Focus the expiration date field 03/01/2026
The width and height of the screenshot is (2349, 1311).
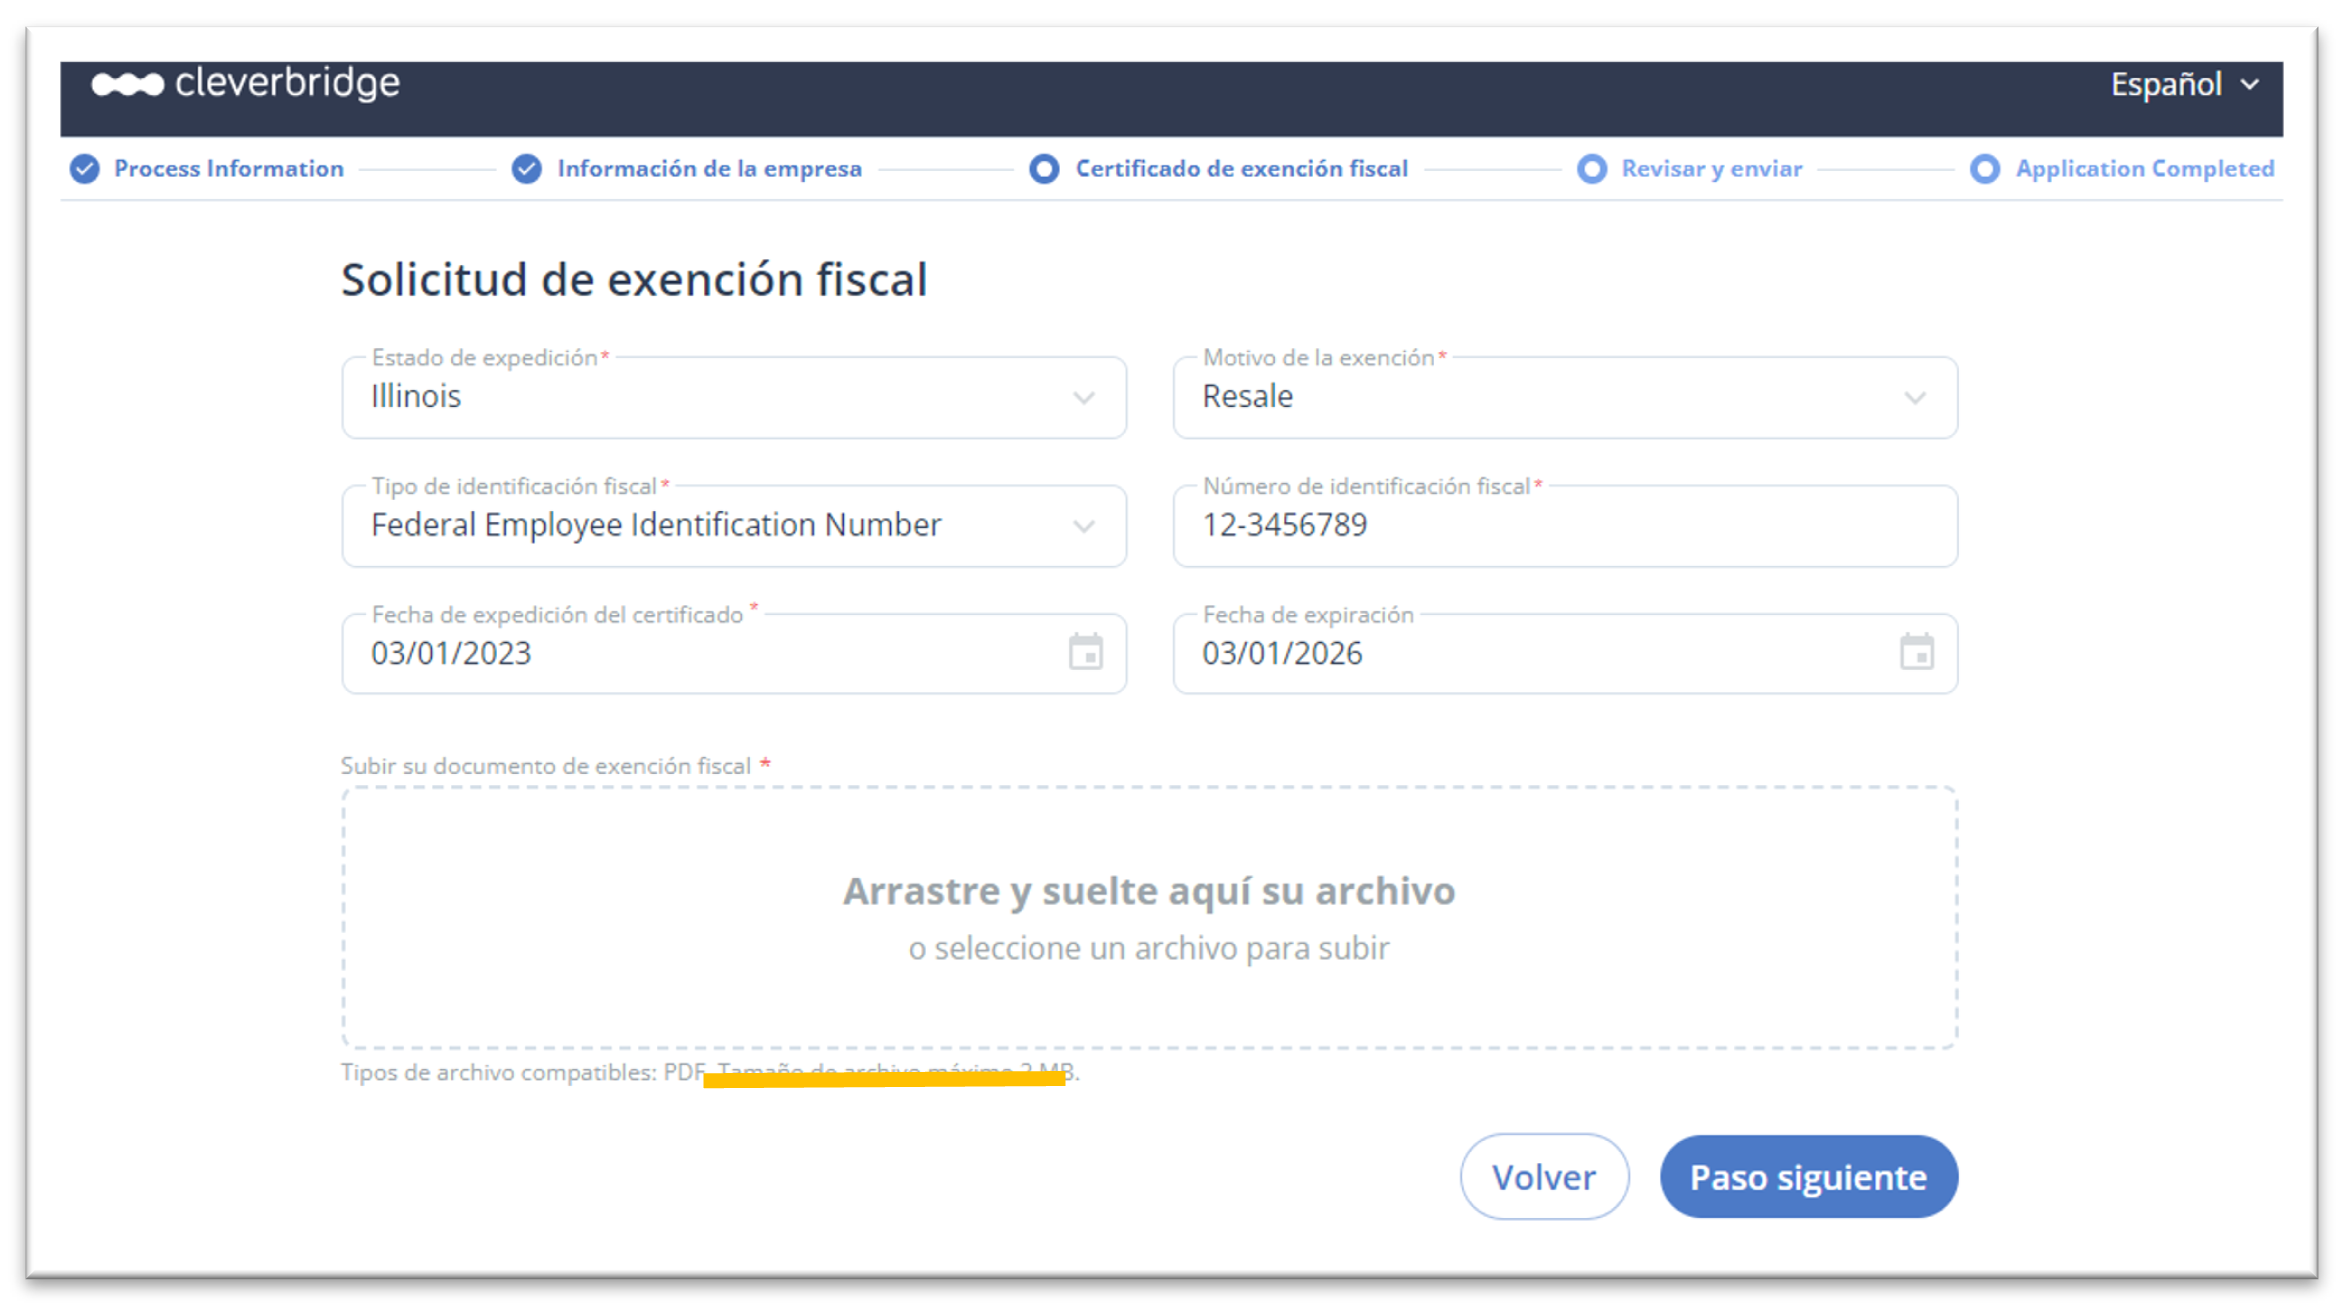1565,653
